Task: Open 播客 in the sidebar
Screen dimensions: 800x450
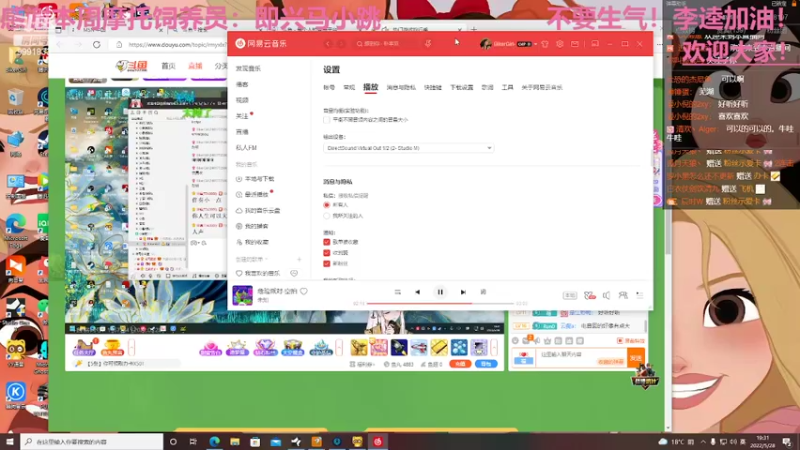Action: pyautogui.click(x=242, y=84)
